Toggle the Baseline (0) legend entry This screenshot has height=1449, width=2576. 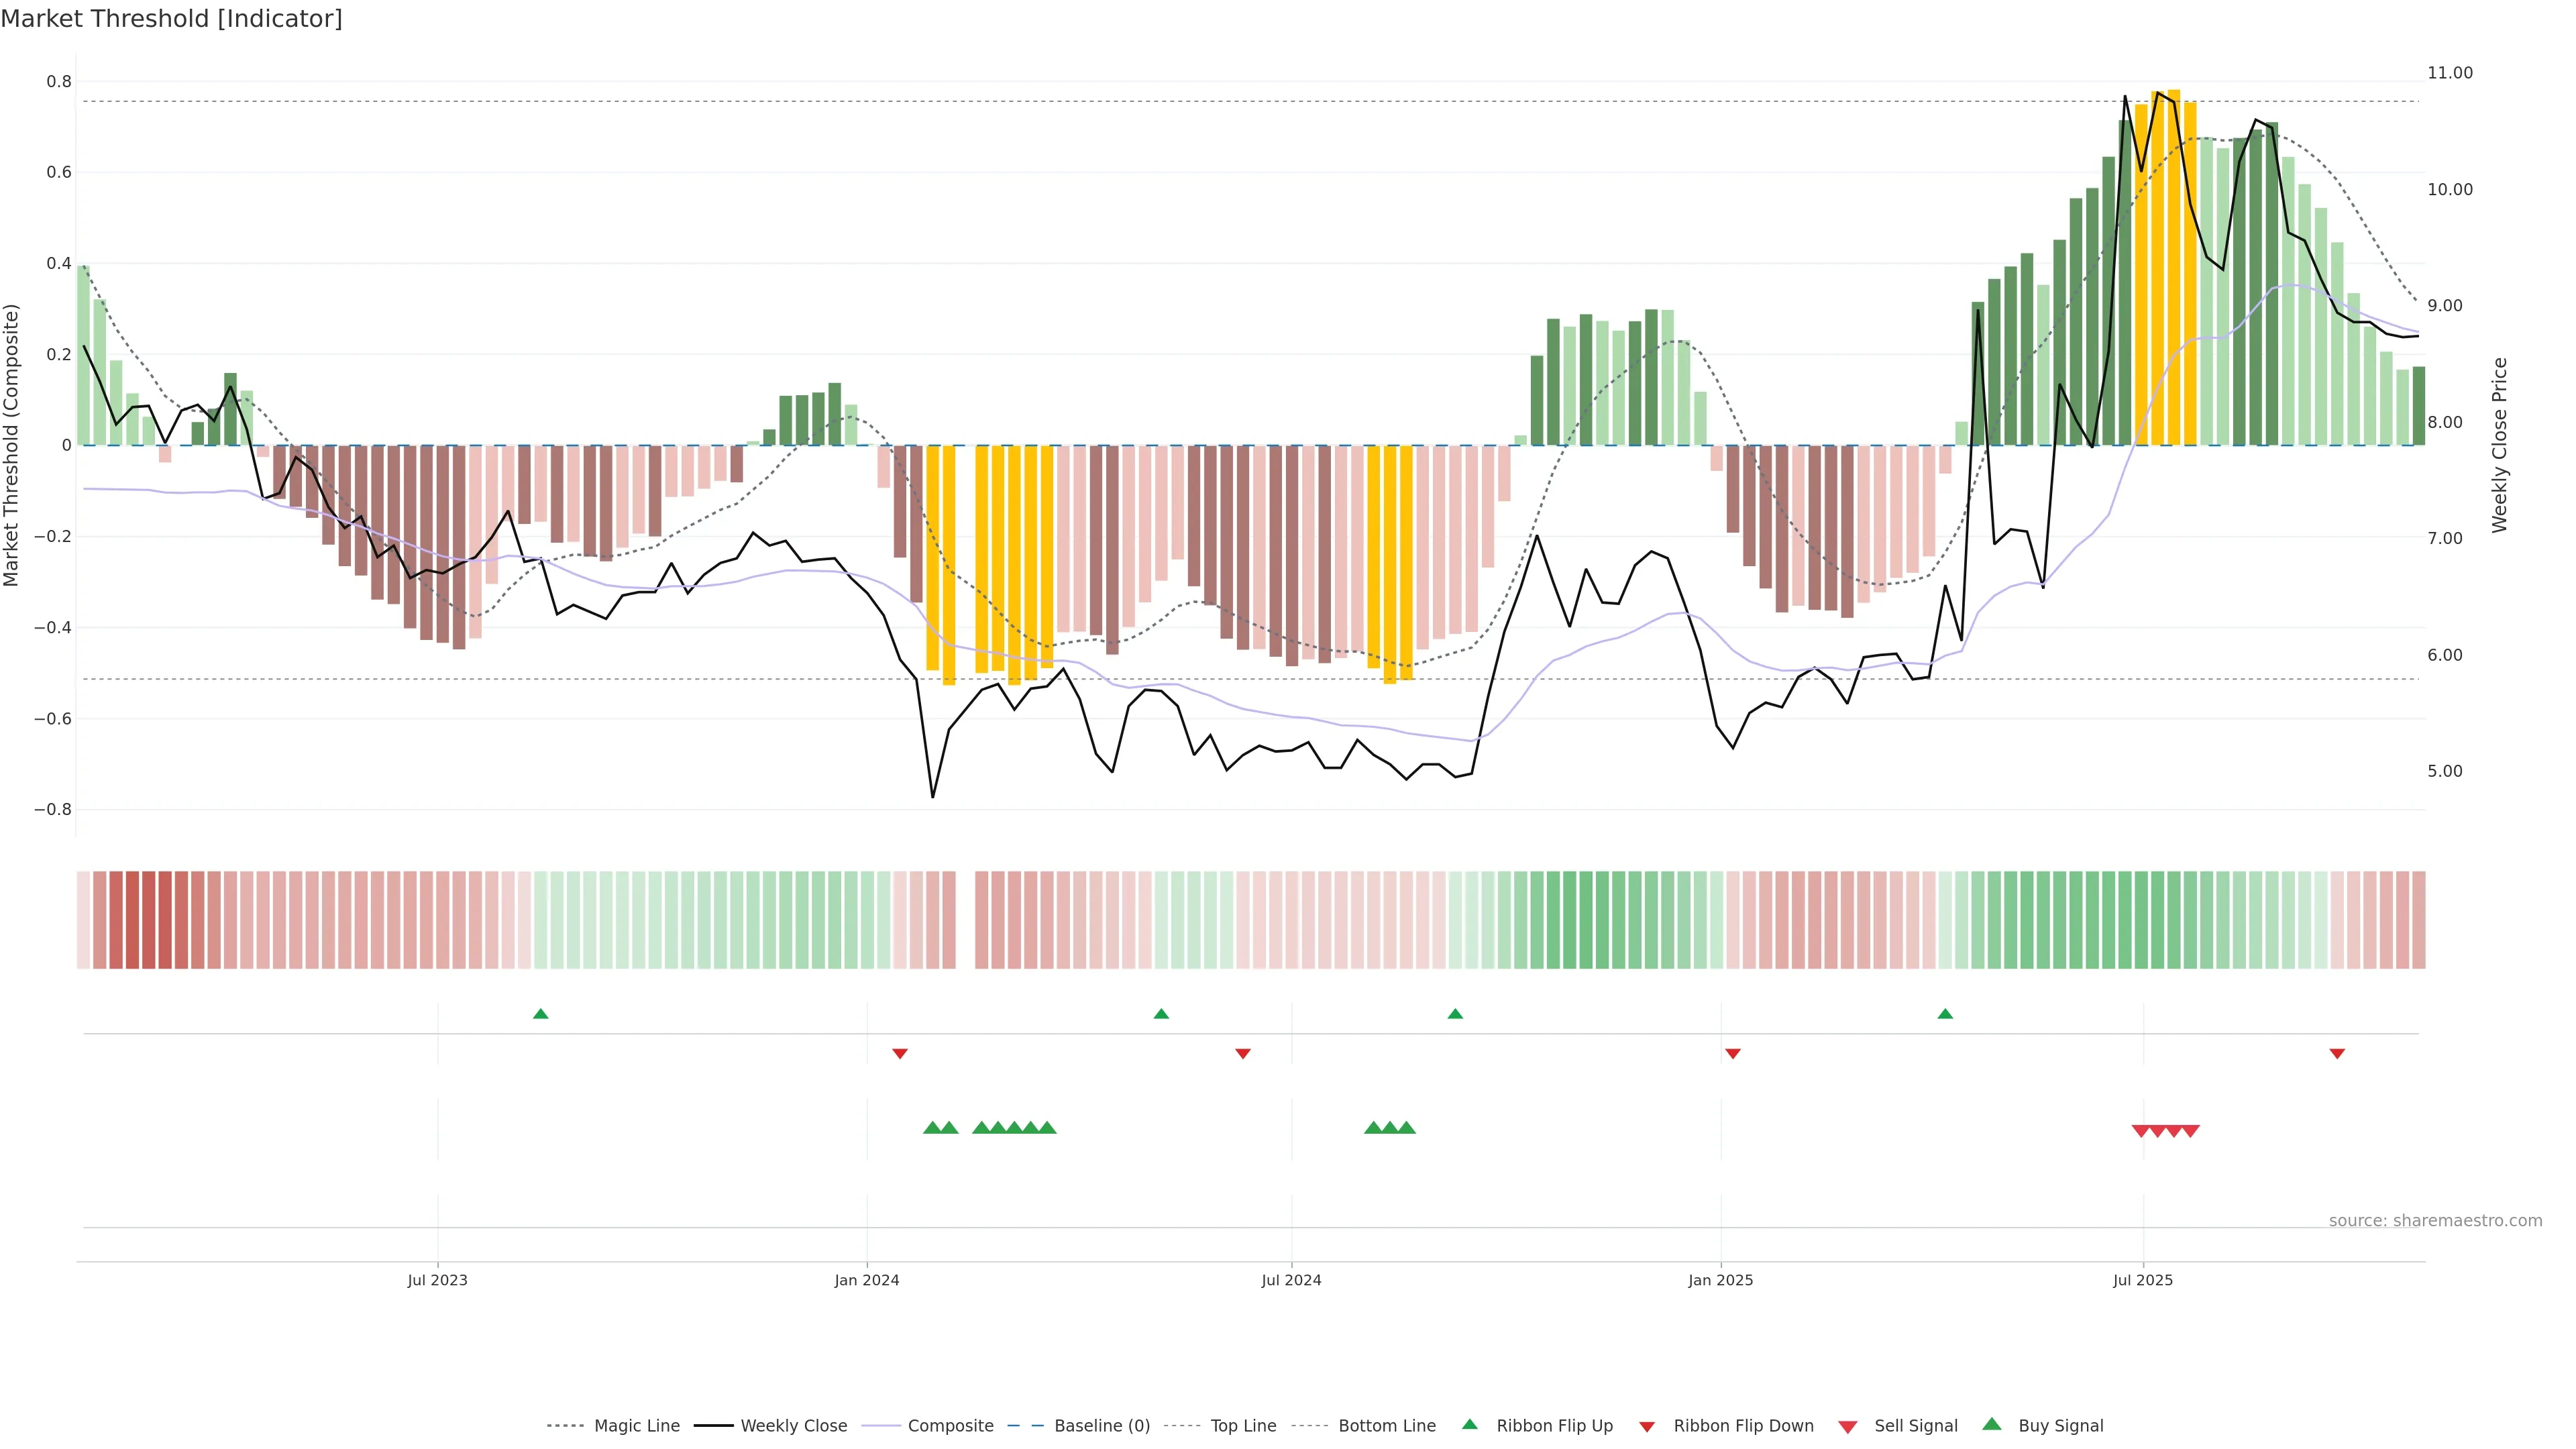[1101, 1426]
